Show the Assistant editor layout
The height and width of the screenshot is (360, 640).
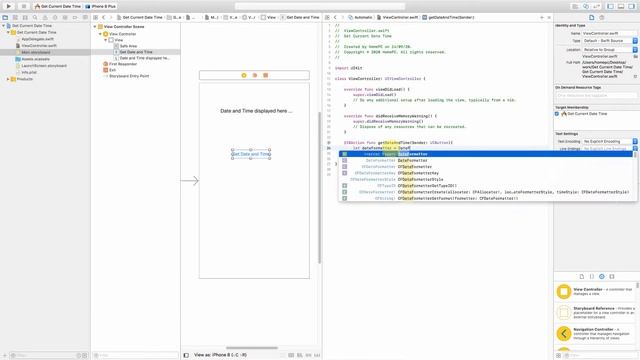click(x=586, y=6)
